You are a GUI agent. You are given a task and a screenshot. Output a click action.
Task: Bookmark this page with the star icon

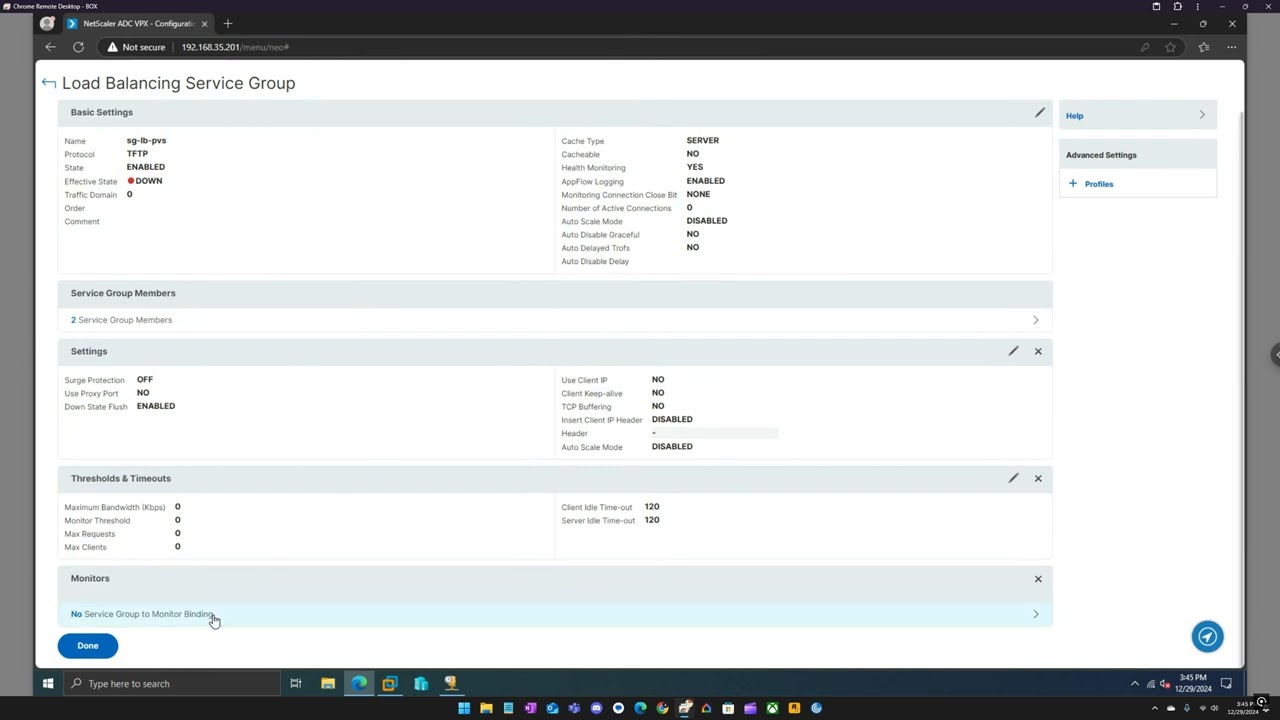tap(1170, 47)
